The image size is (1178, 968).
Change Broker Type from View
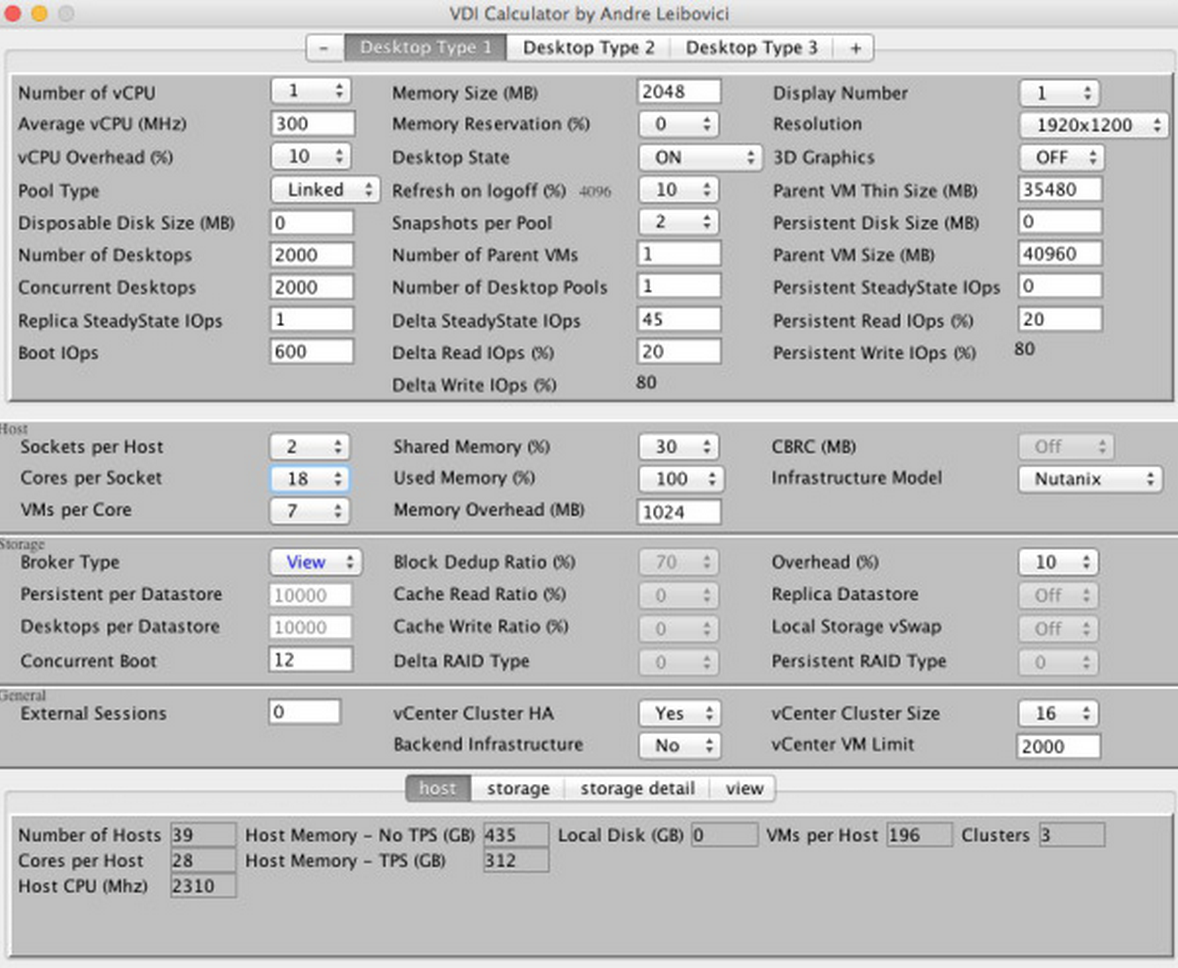(x=316, y=562)
